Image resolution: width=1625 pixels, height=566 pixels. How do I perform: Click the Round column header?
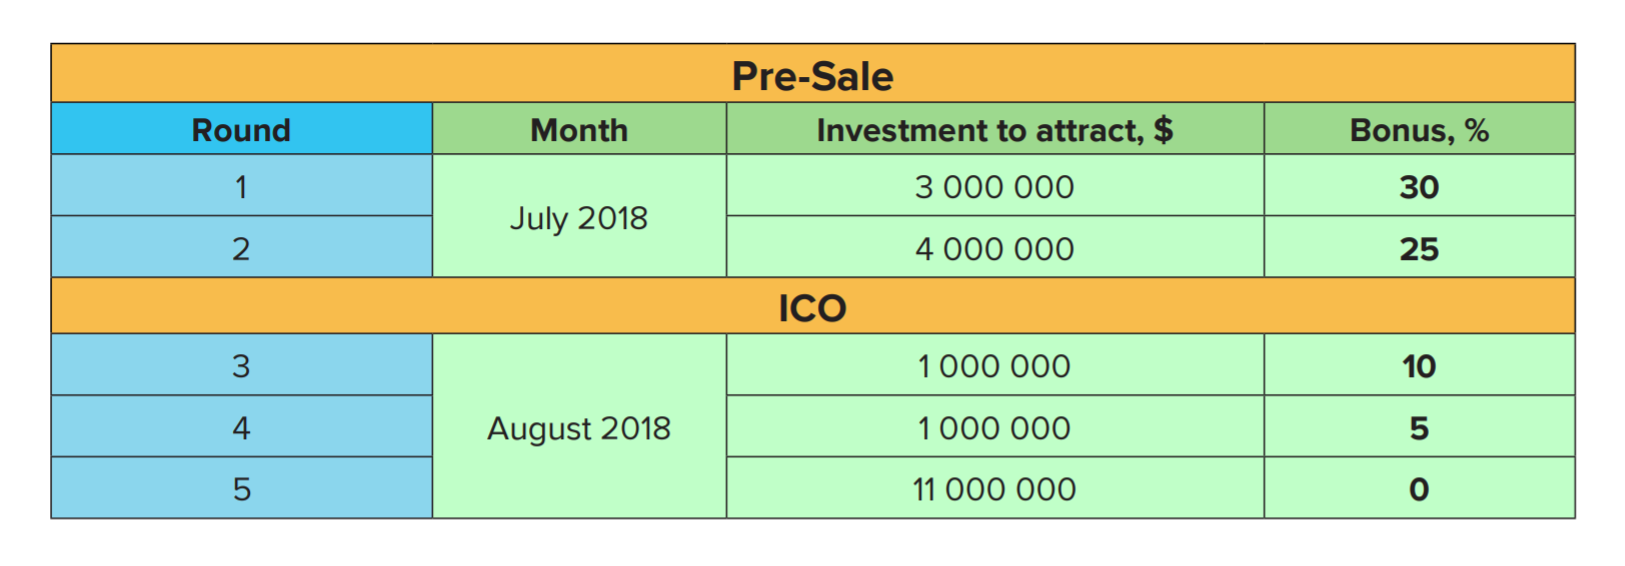(242, 129)
